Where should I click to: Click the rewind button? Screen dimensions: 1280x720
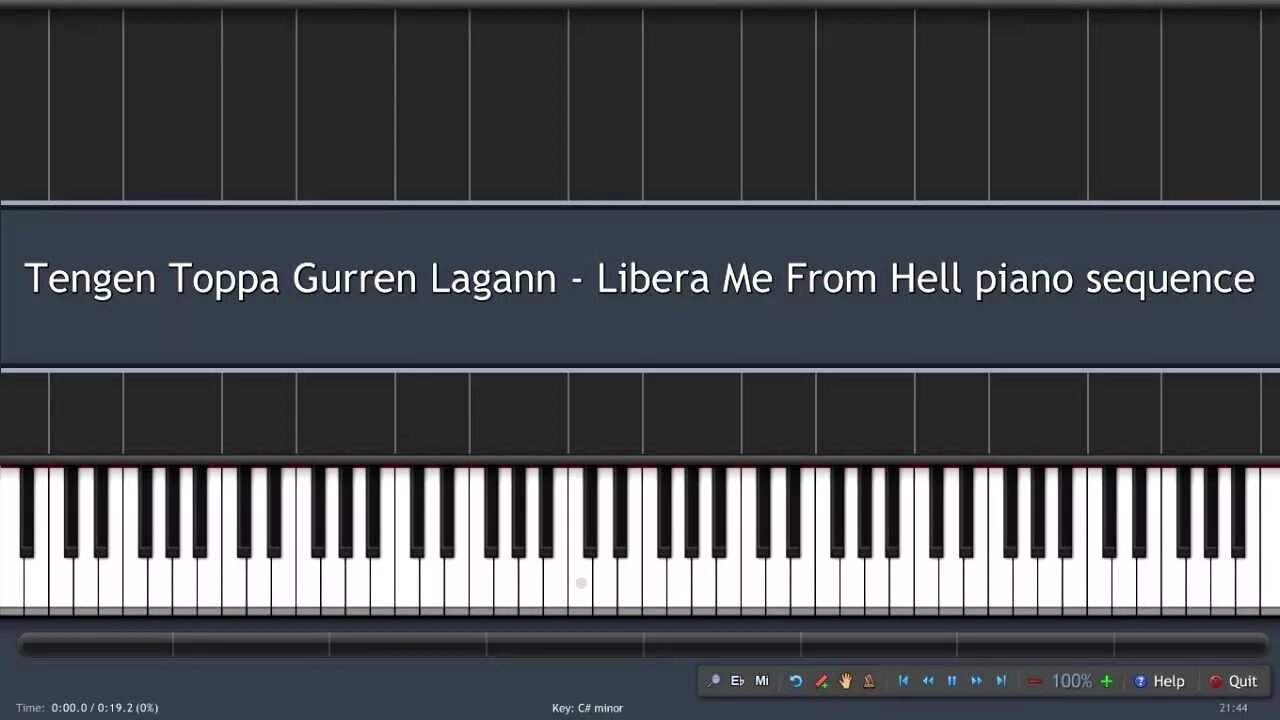point(928,681)
